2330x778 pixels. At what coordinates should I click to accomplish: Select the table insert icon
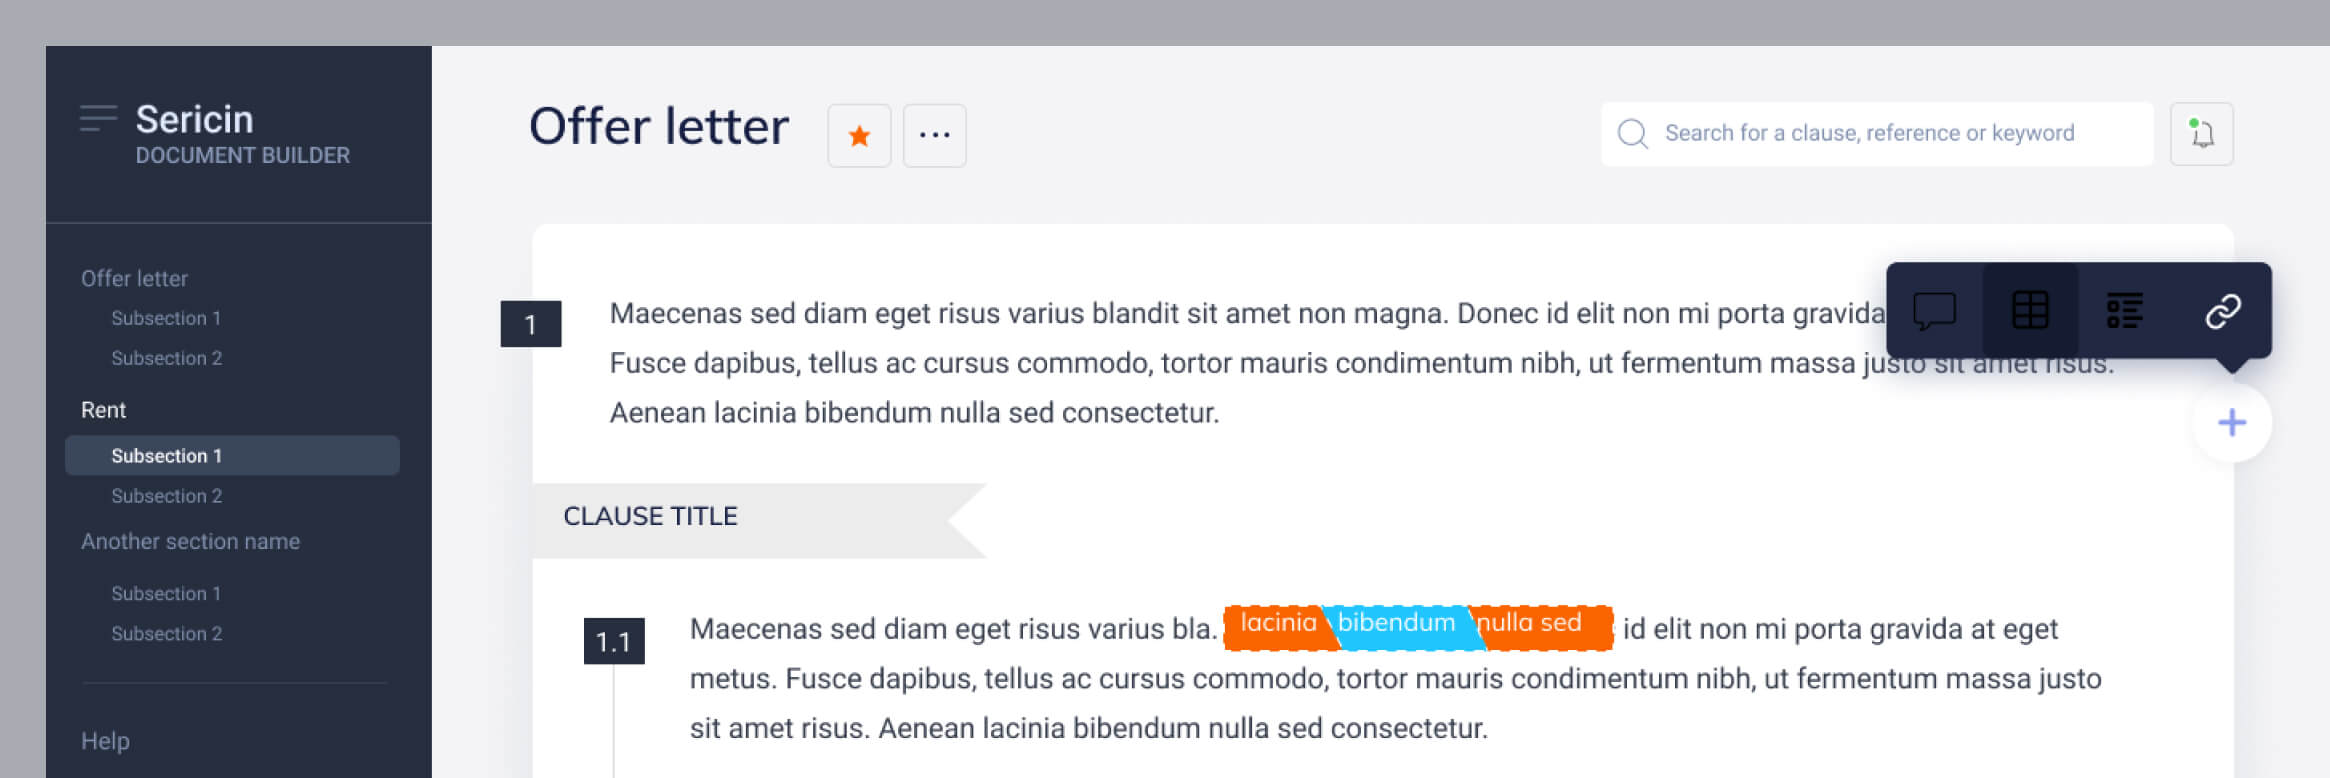[x=2030, y=311]
